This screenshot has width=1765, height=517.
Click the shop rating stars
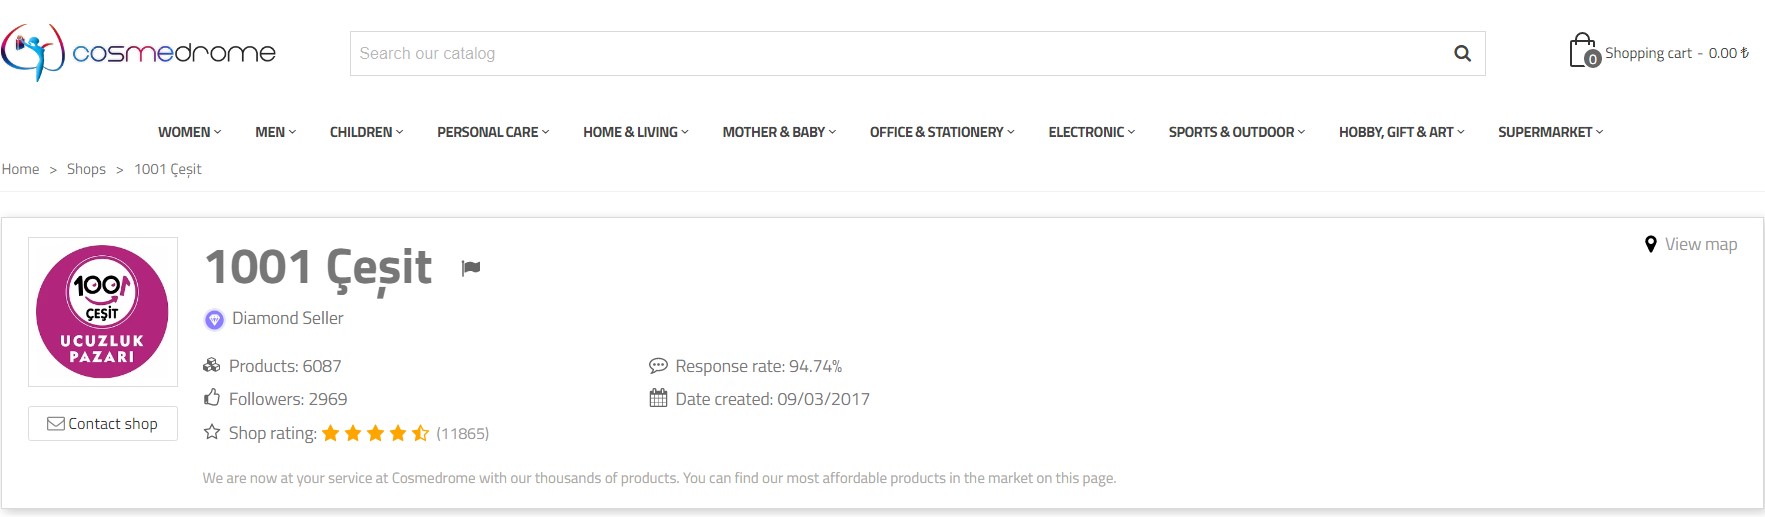coord(375,433)
